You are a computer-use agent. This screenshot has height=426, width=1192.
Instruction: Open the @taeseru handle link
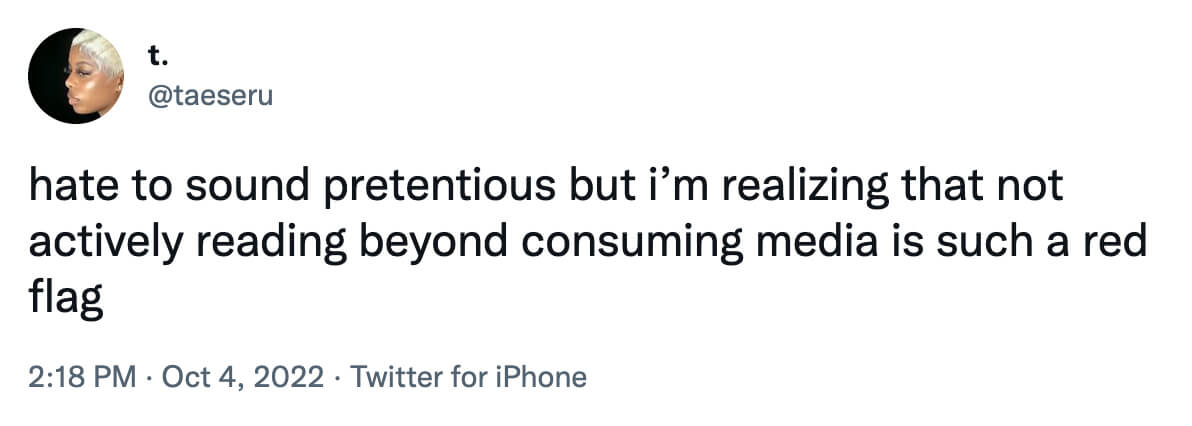coord(209,95)
